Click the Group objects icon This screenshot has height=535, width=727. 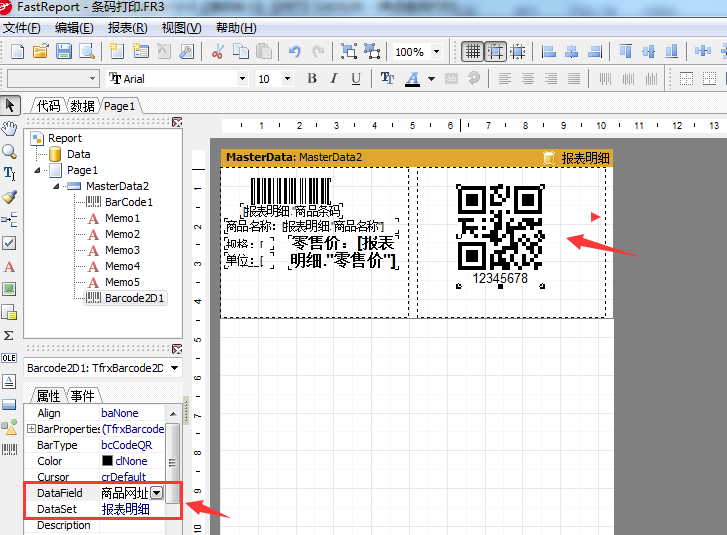click(349, 51)
